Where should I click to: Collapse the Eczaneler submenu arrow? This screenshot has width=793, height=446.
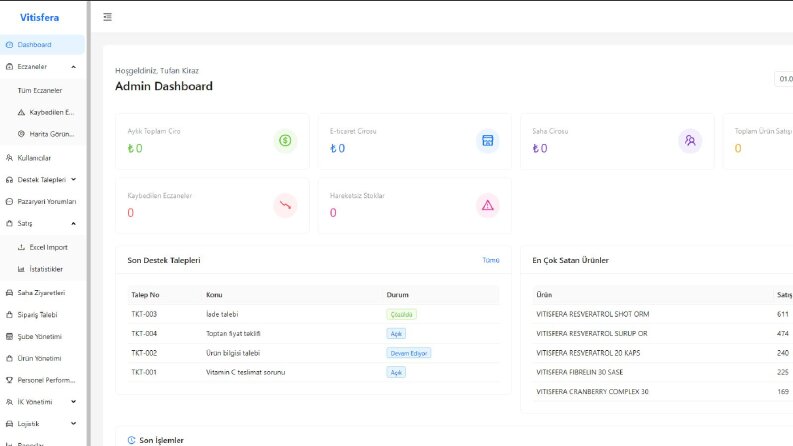(73, 67)
